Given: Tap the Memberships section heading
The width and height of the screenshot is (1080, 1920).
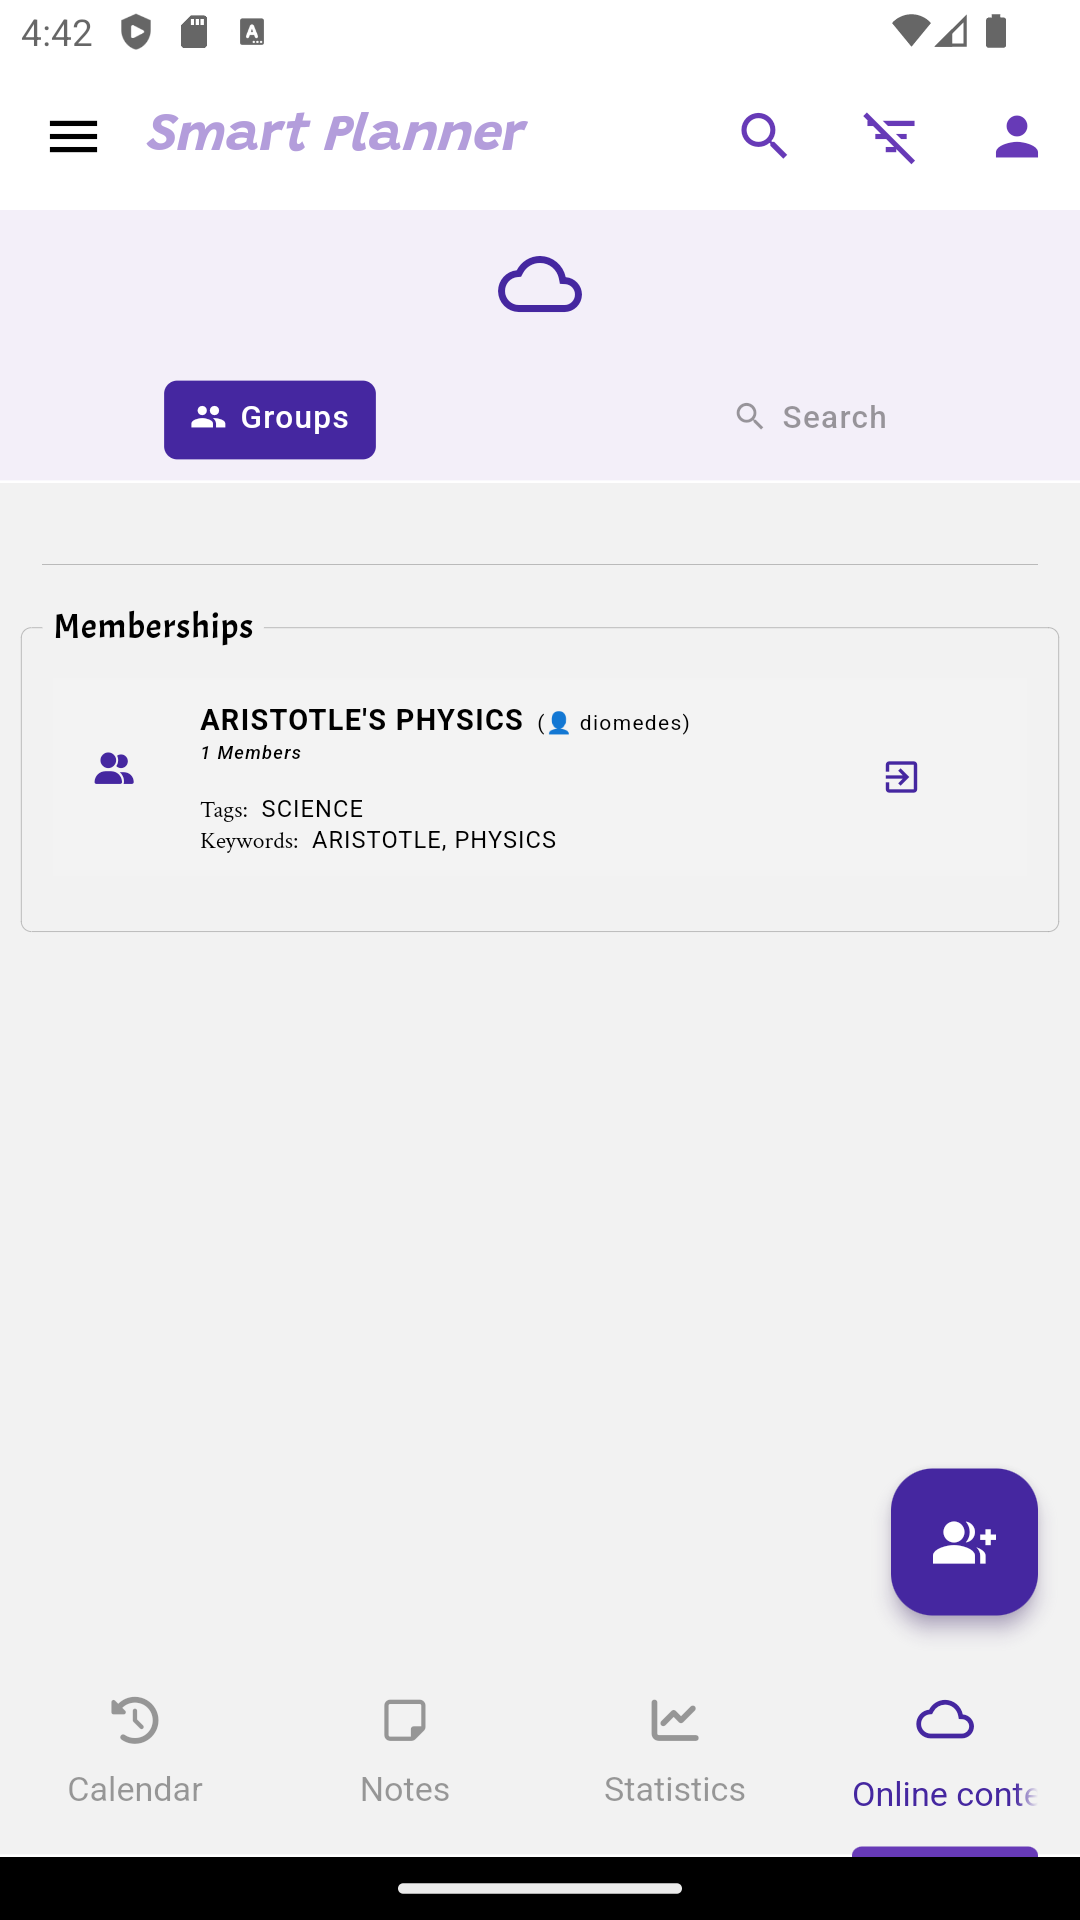Looking at the screenshot, I should click(154, 626).
